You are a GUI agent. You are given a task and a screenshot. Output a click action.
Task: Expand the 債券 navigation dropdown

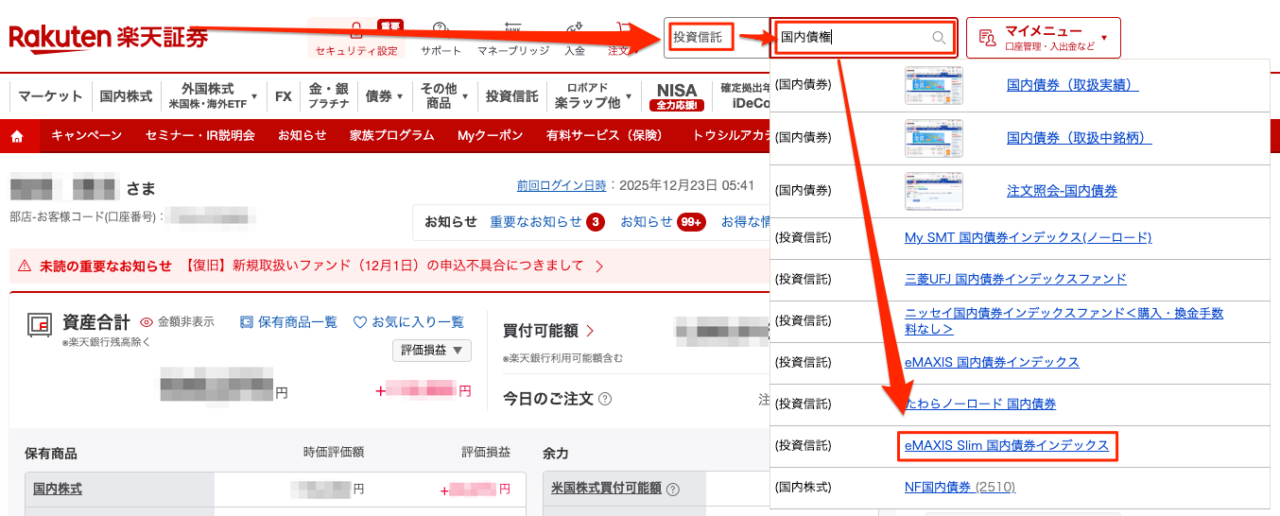click(384, 96)
